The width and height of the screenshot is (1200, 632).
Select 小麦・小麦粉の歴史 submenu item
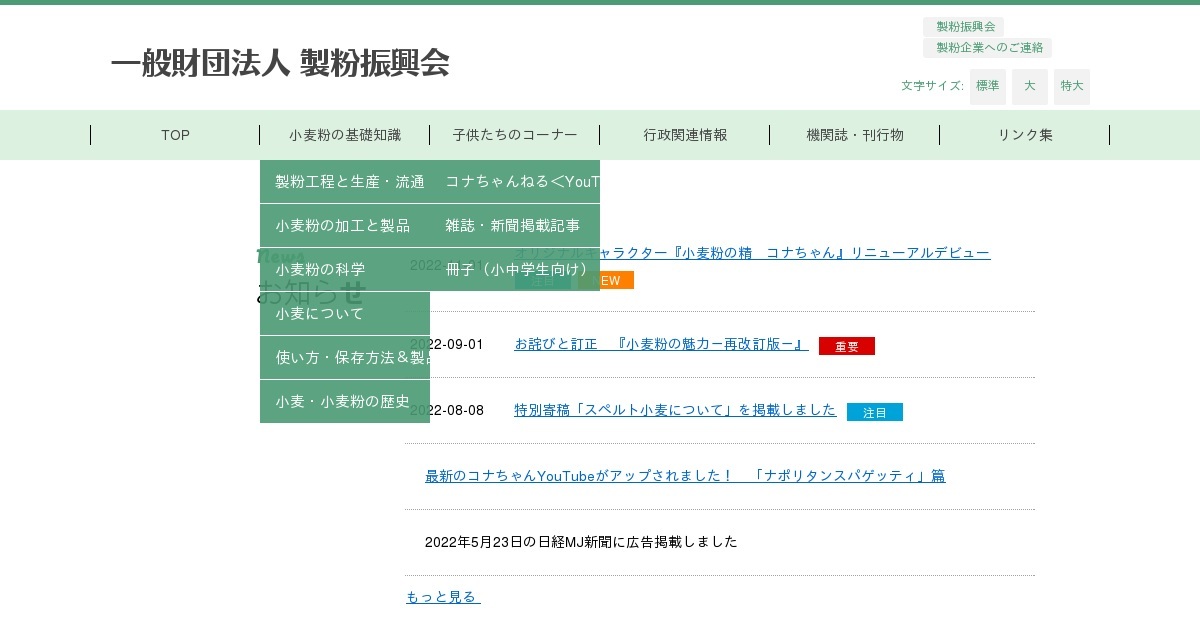(x=345, y=402)
